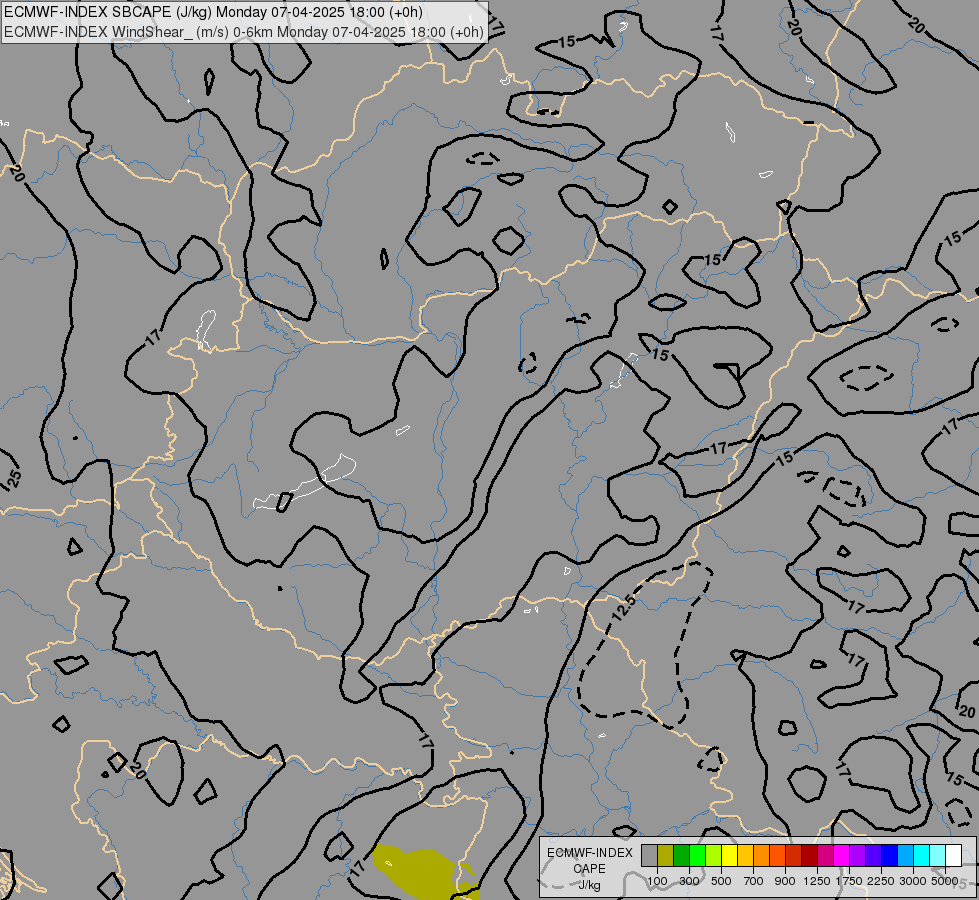979x900 pixels.
Task: Click the legend tick value 300
Action: 689,881
